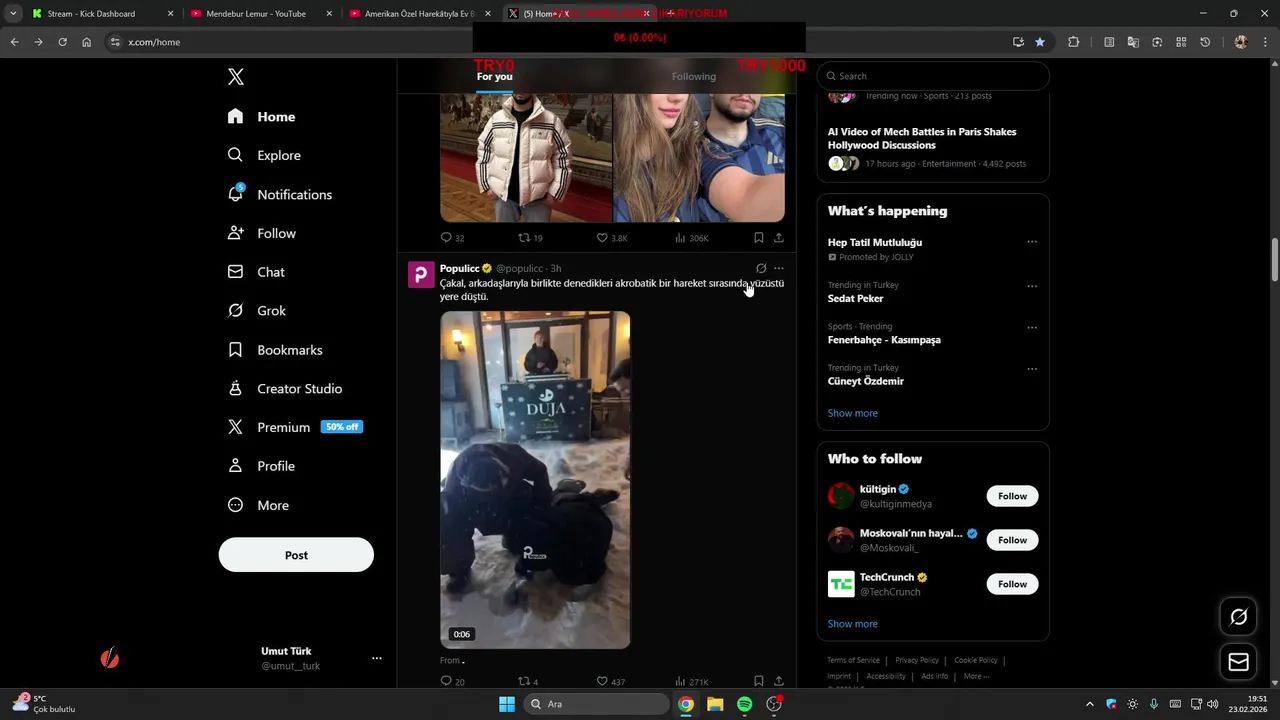Open the Cüneyt Özdemir trending topic
This screenshot has height=720, width=1280.
point(865,381)
